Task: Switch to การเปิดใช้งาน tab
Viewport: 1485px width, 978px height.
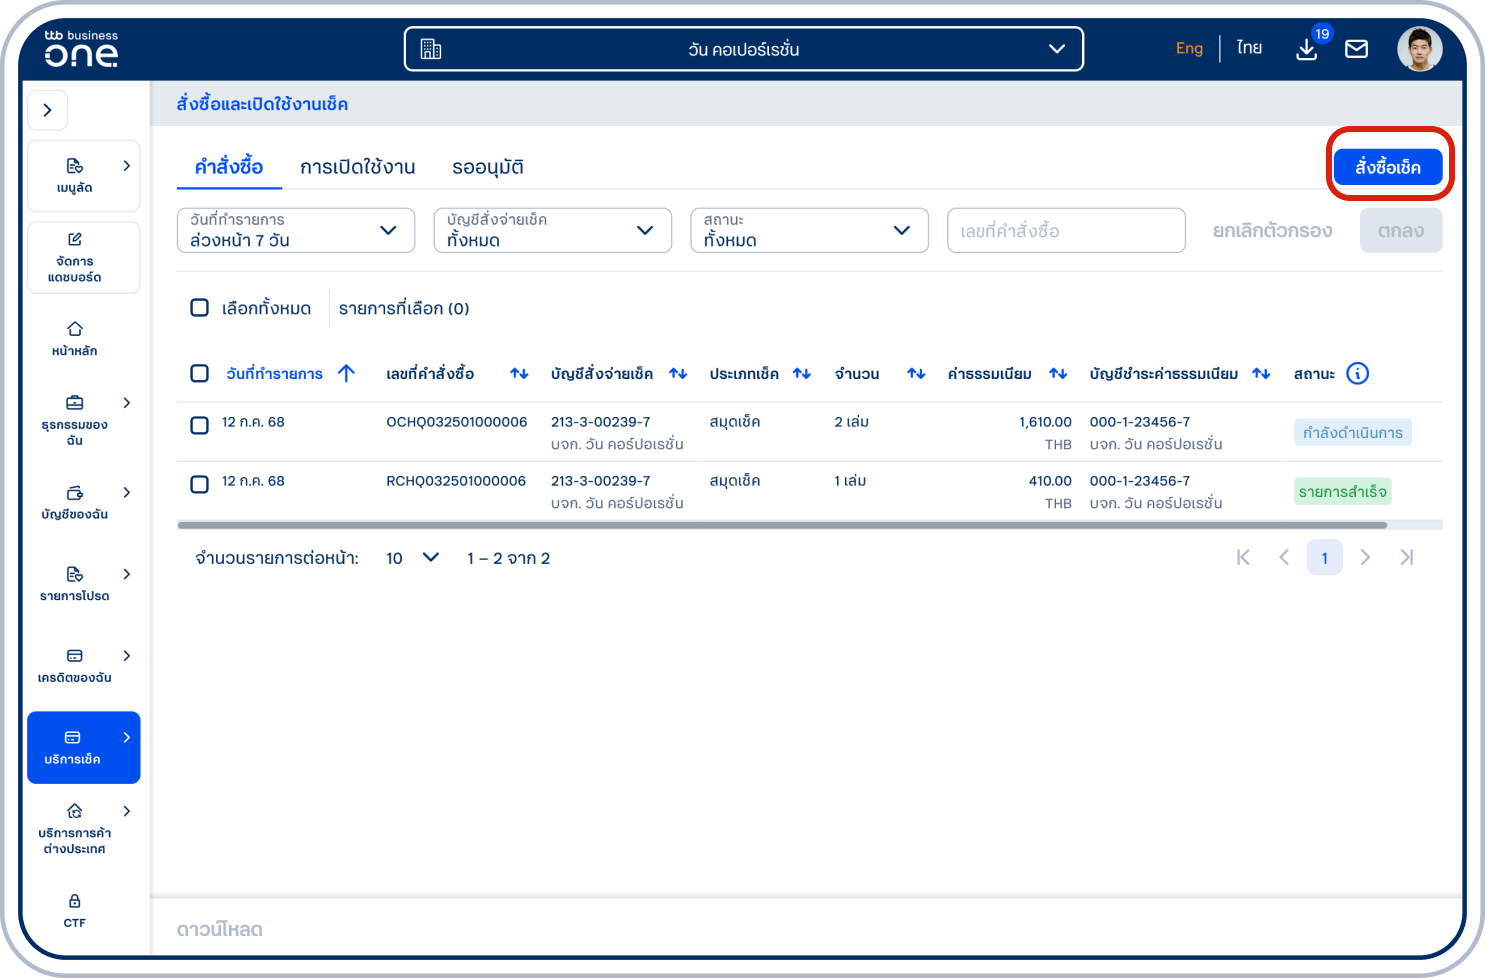Action: pos(357,167)
